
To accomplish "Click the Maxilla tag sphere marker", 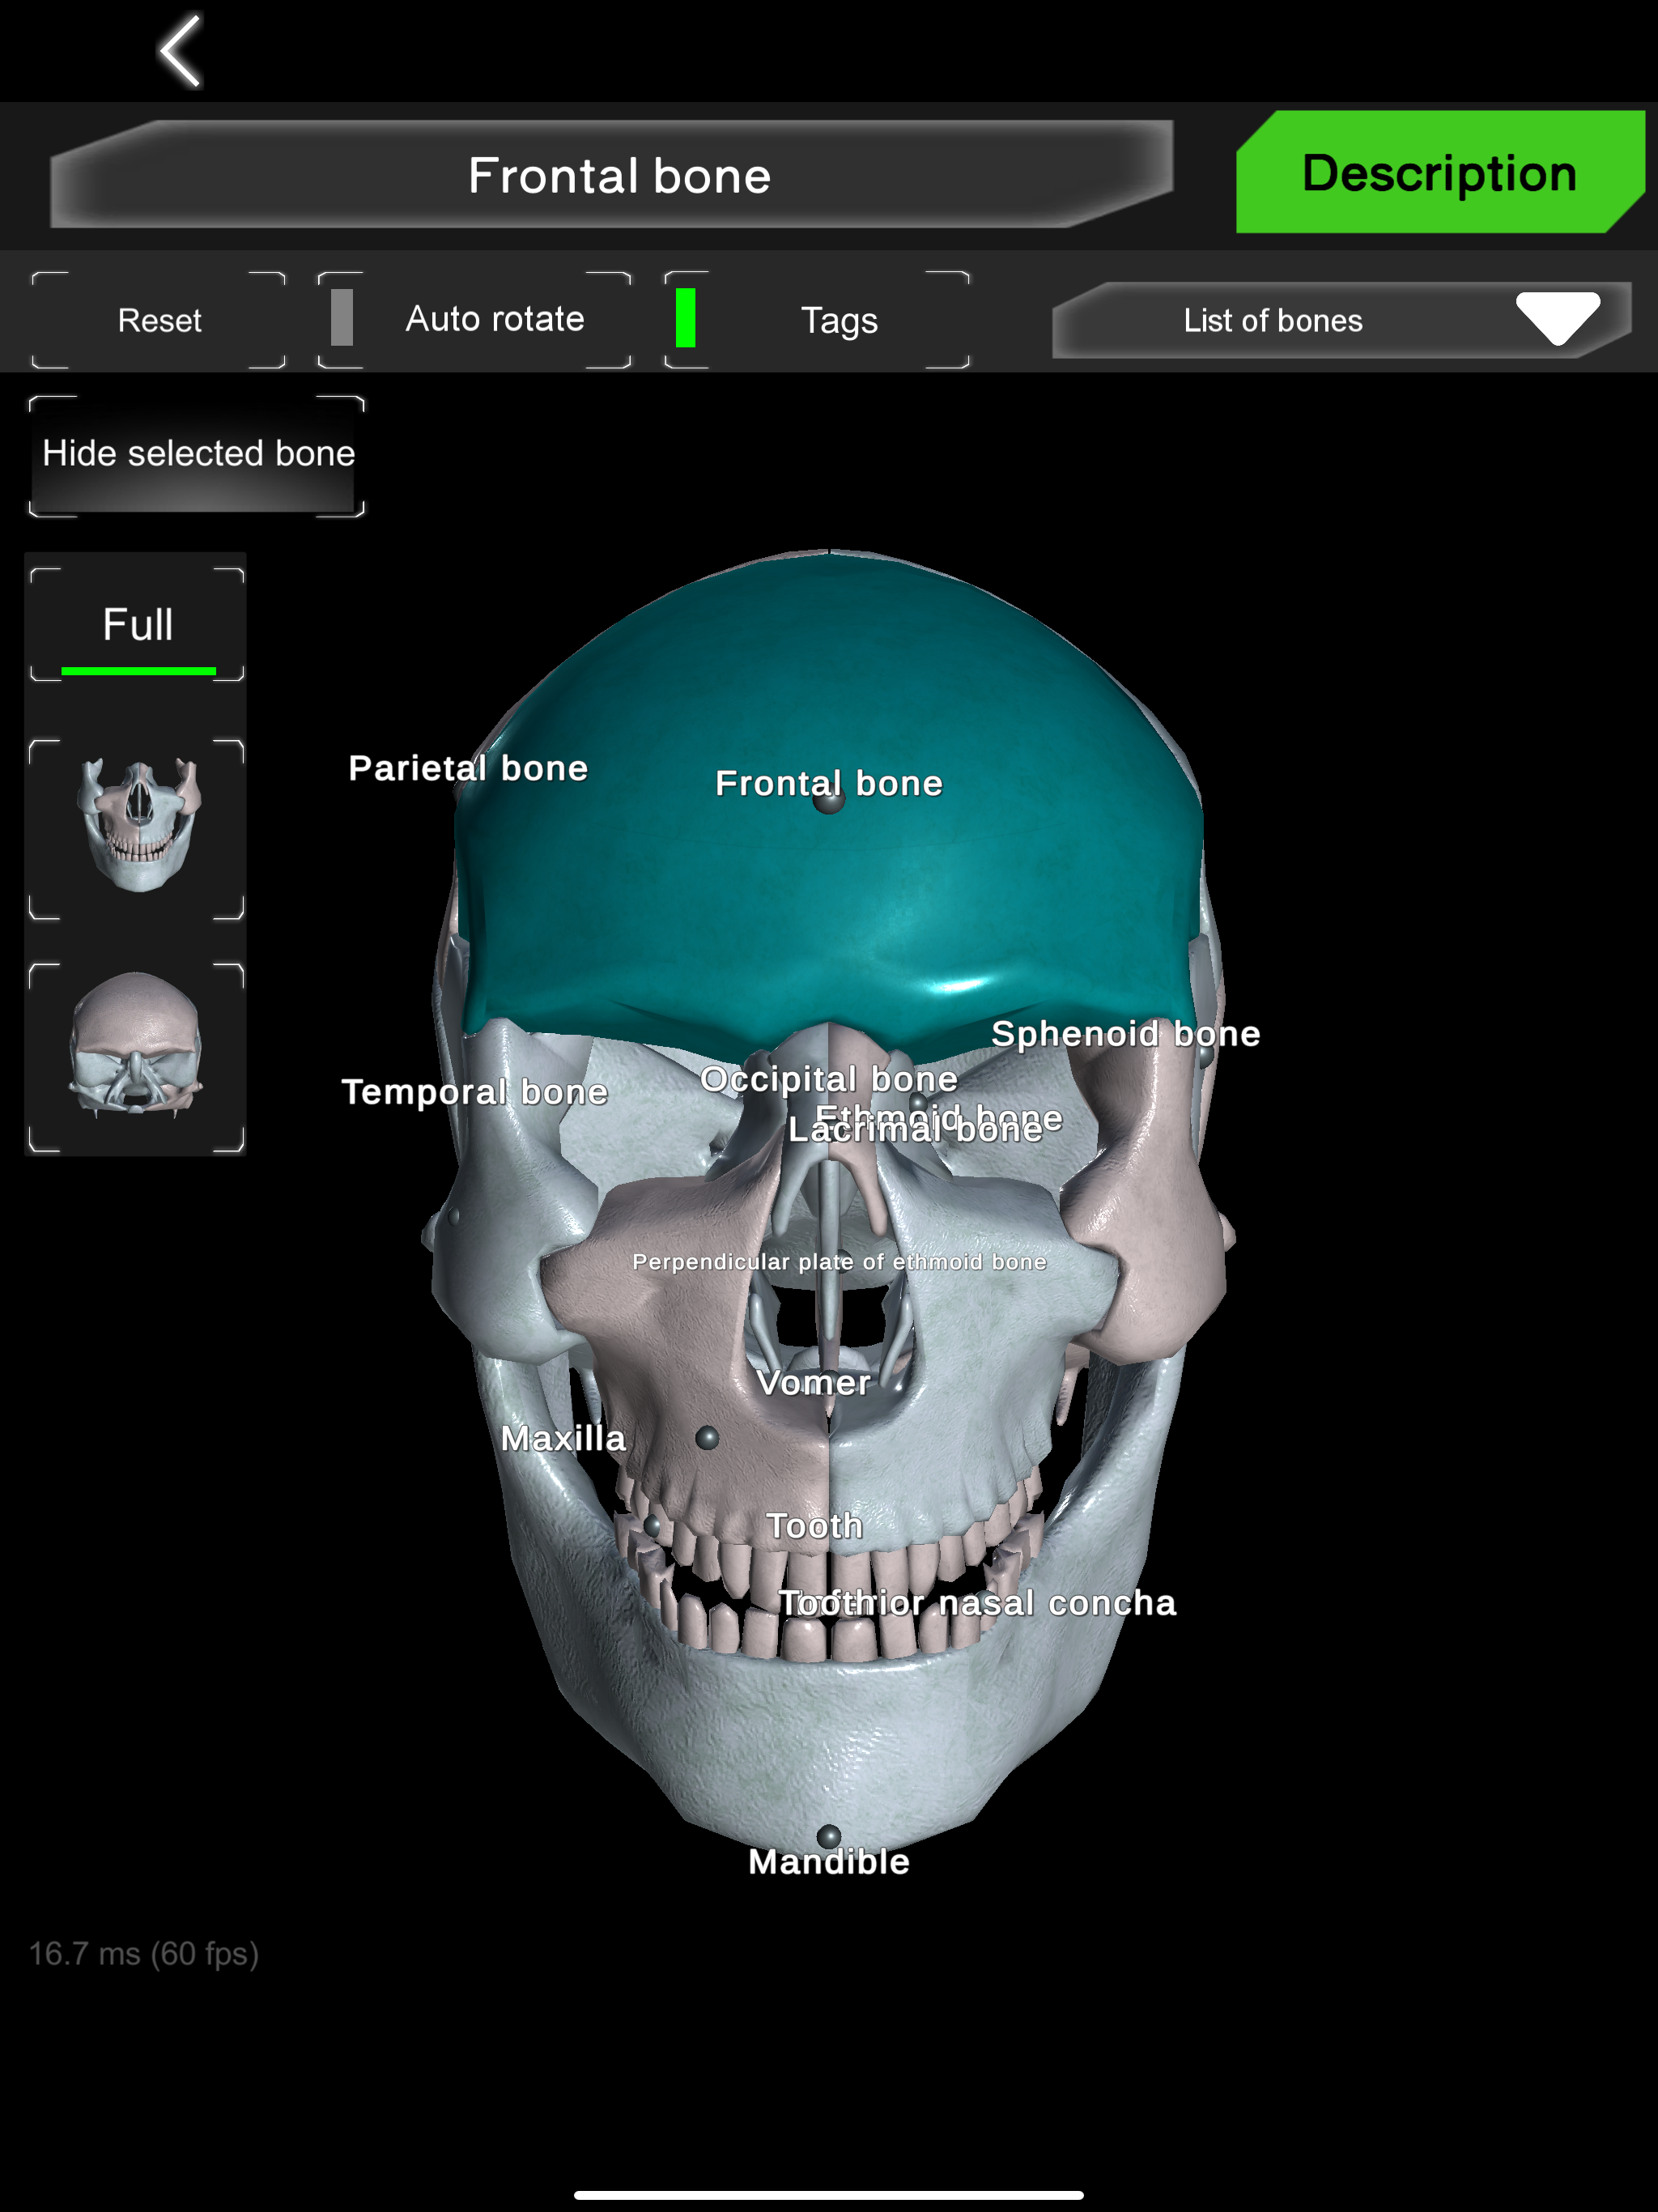I will [707, 1438].
